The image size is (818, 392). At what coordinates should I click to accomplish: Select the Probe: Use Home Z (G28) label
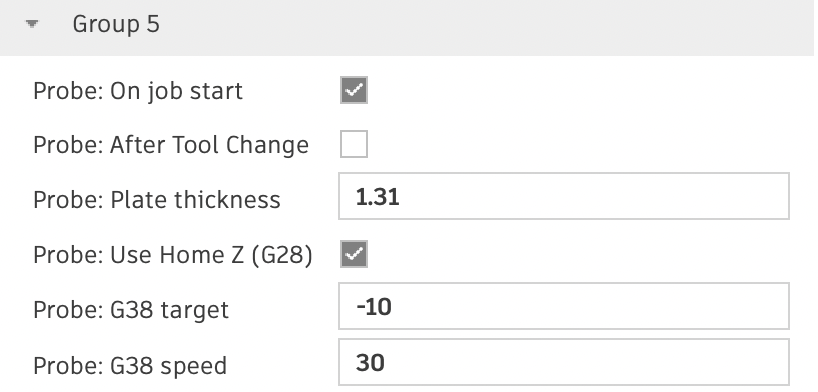coord(173,255)
